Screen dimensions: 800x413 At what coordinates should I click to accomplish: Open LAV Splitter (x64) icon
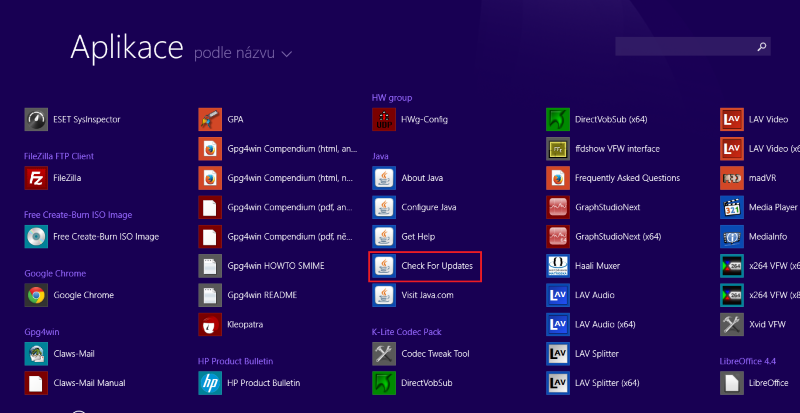558,383
